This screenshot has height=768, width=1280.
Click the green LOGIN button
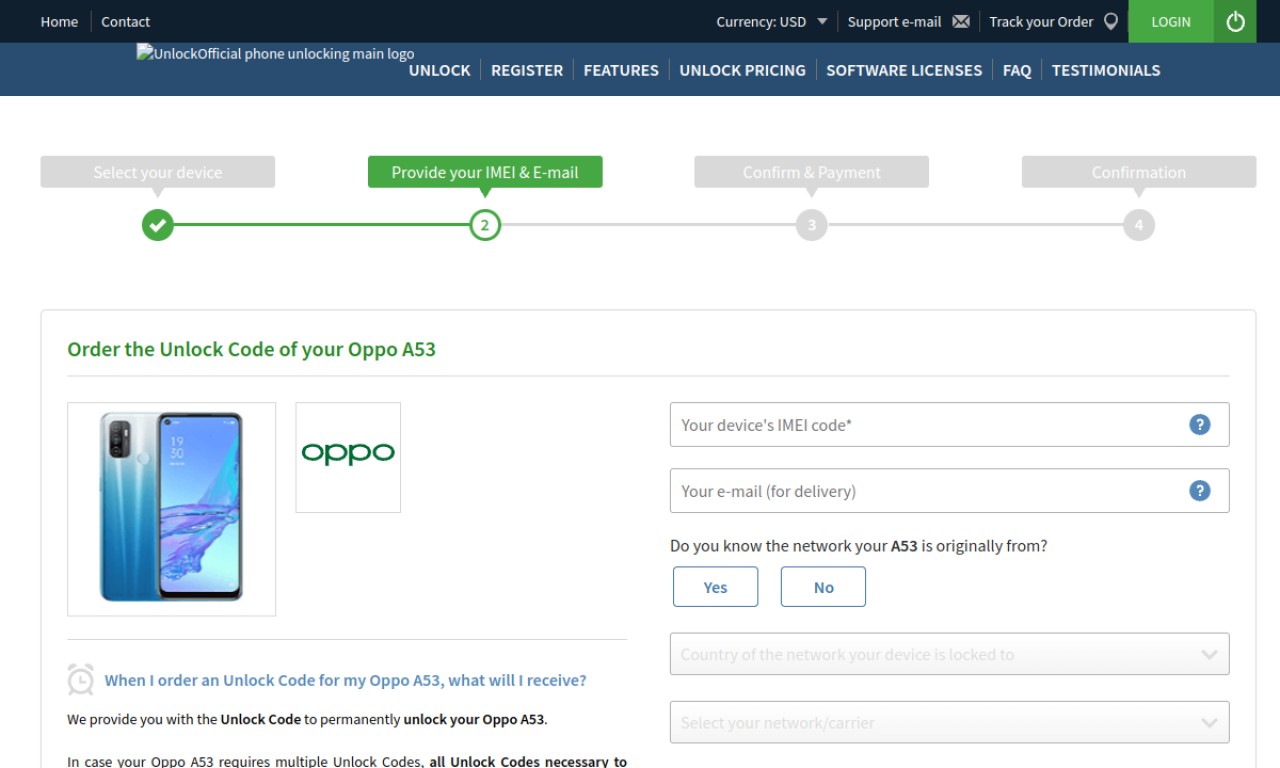pos(1171,21)
